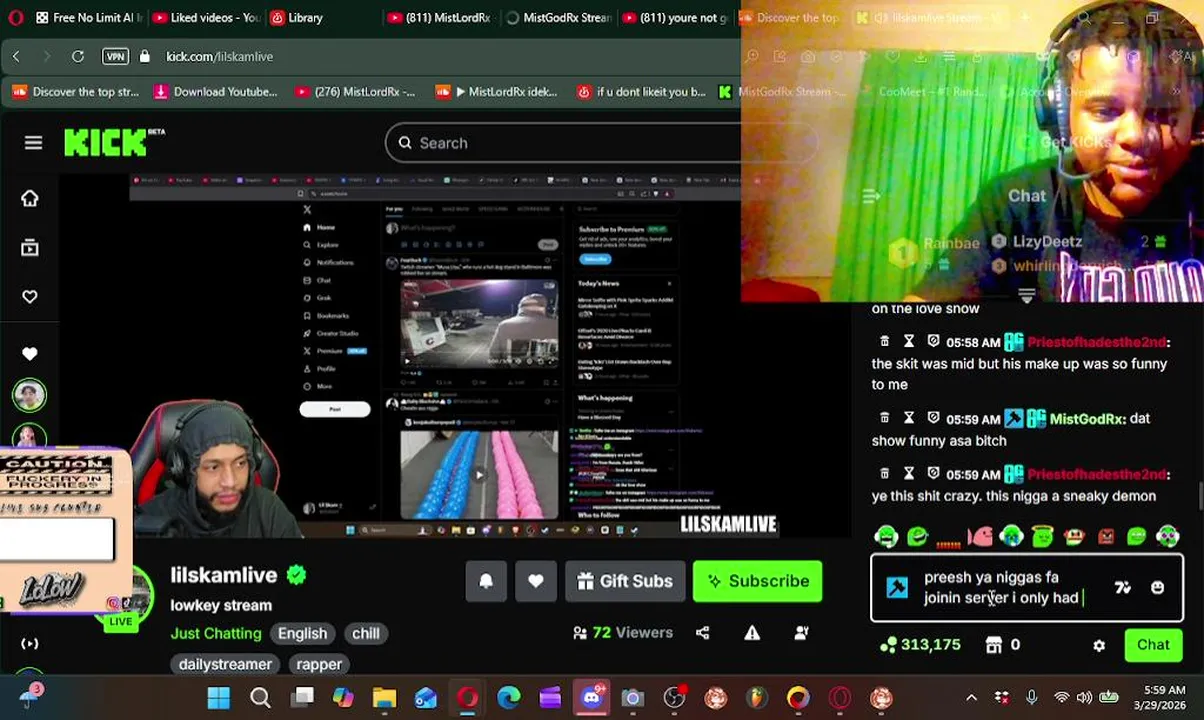Screen dimensions: 1204x720
Task: Share the stream via share icon
Action: [703, 633]
